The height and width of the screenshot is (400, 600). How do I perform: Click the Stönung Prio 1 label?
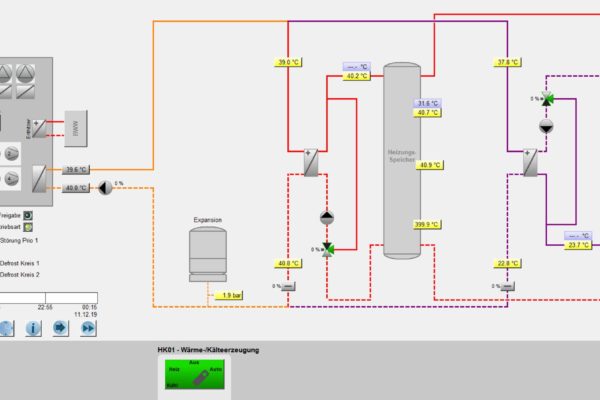point(19,240)
